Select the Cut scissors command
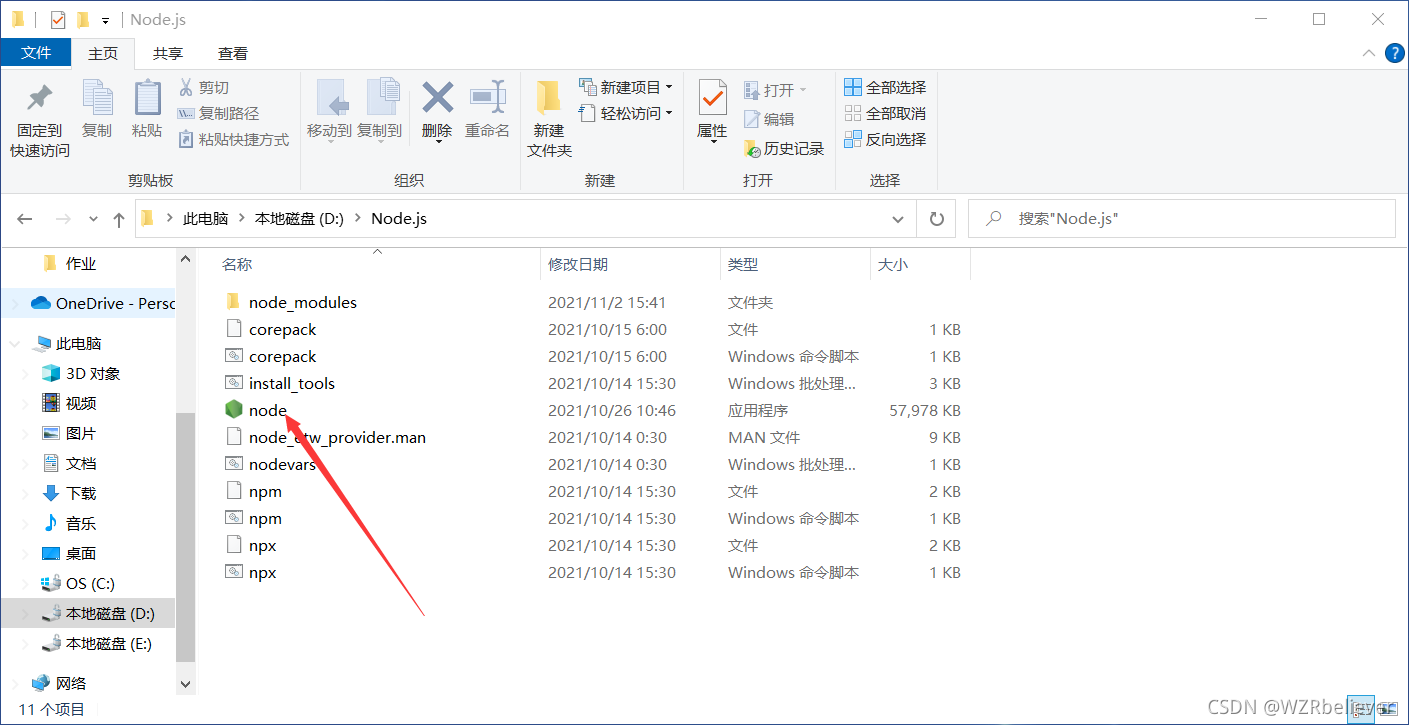 (204, 88)
